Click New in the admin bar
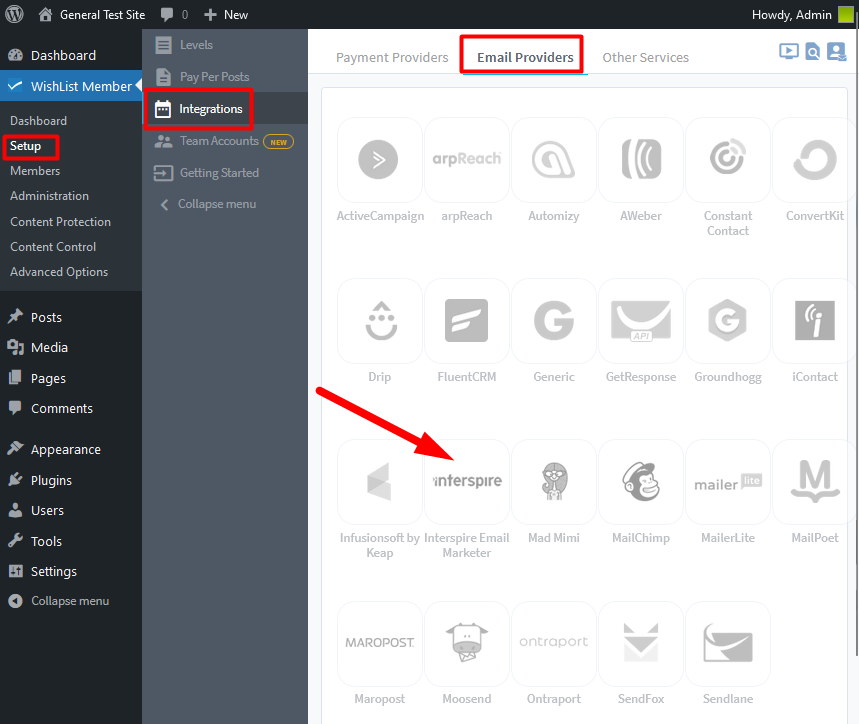The height and width of the screenshot is (724, 859). 226,15
